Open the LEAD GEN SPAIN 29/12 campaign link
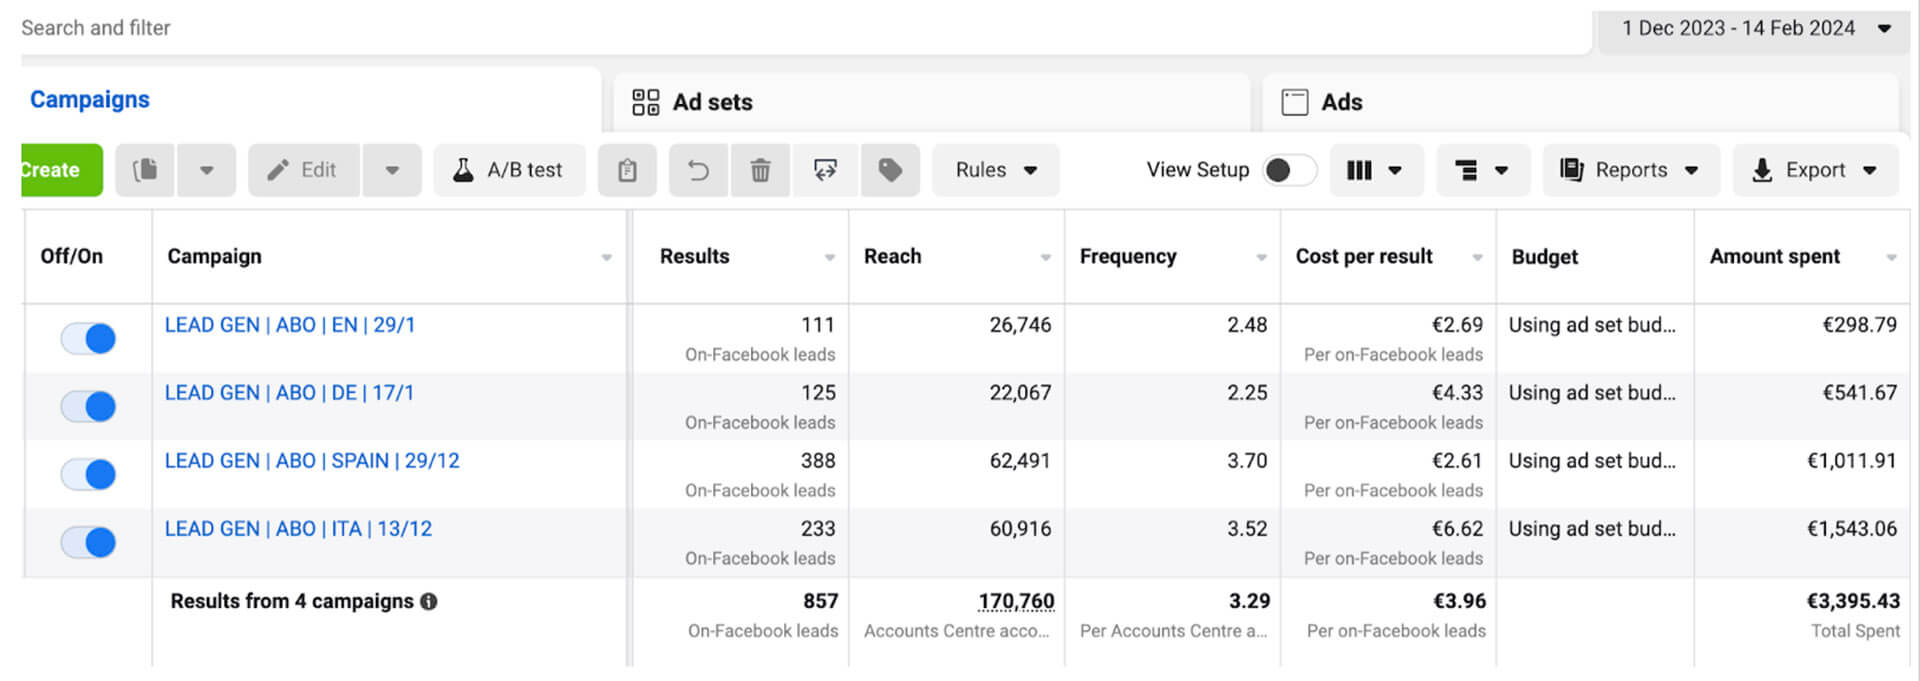This screenshot has width=1920, height=681. coord(312,461)
